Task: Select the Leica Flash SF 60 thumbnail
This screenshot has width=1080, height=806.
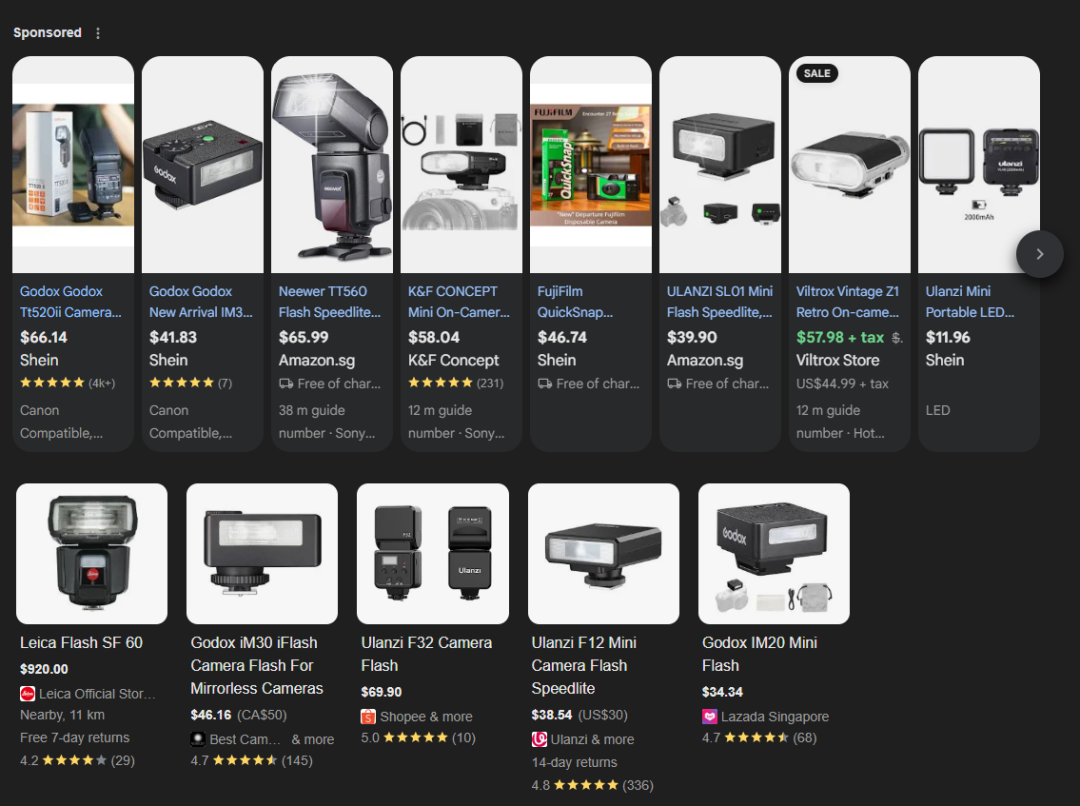Action: coord(92,554)
